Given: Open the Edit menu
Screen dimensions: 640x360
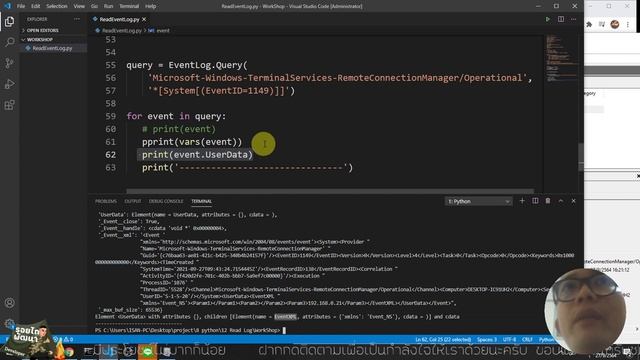Looking at the screenshot, I should point(36,6).
